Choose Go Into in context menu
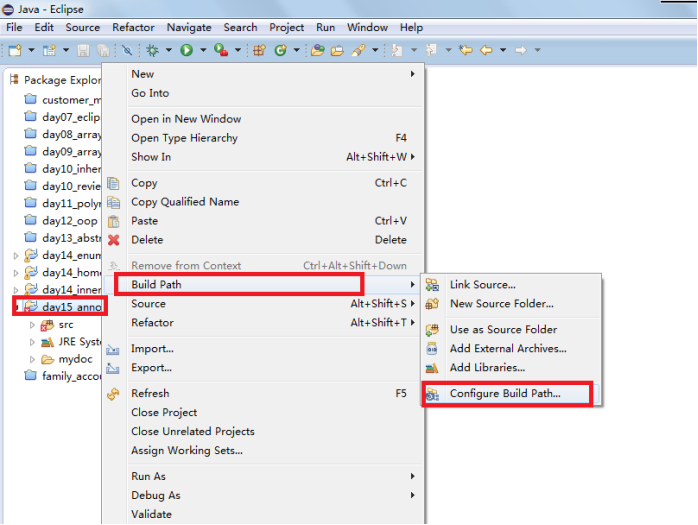Viewport: 698px width, 525px height. pos(263,93)
